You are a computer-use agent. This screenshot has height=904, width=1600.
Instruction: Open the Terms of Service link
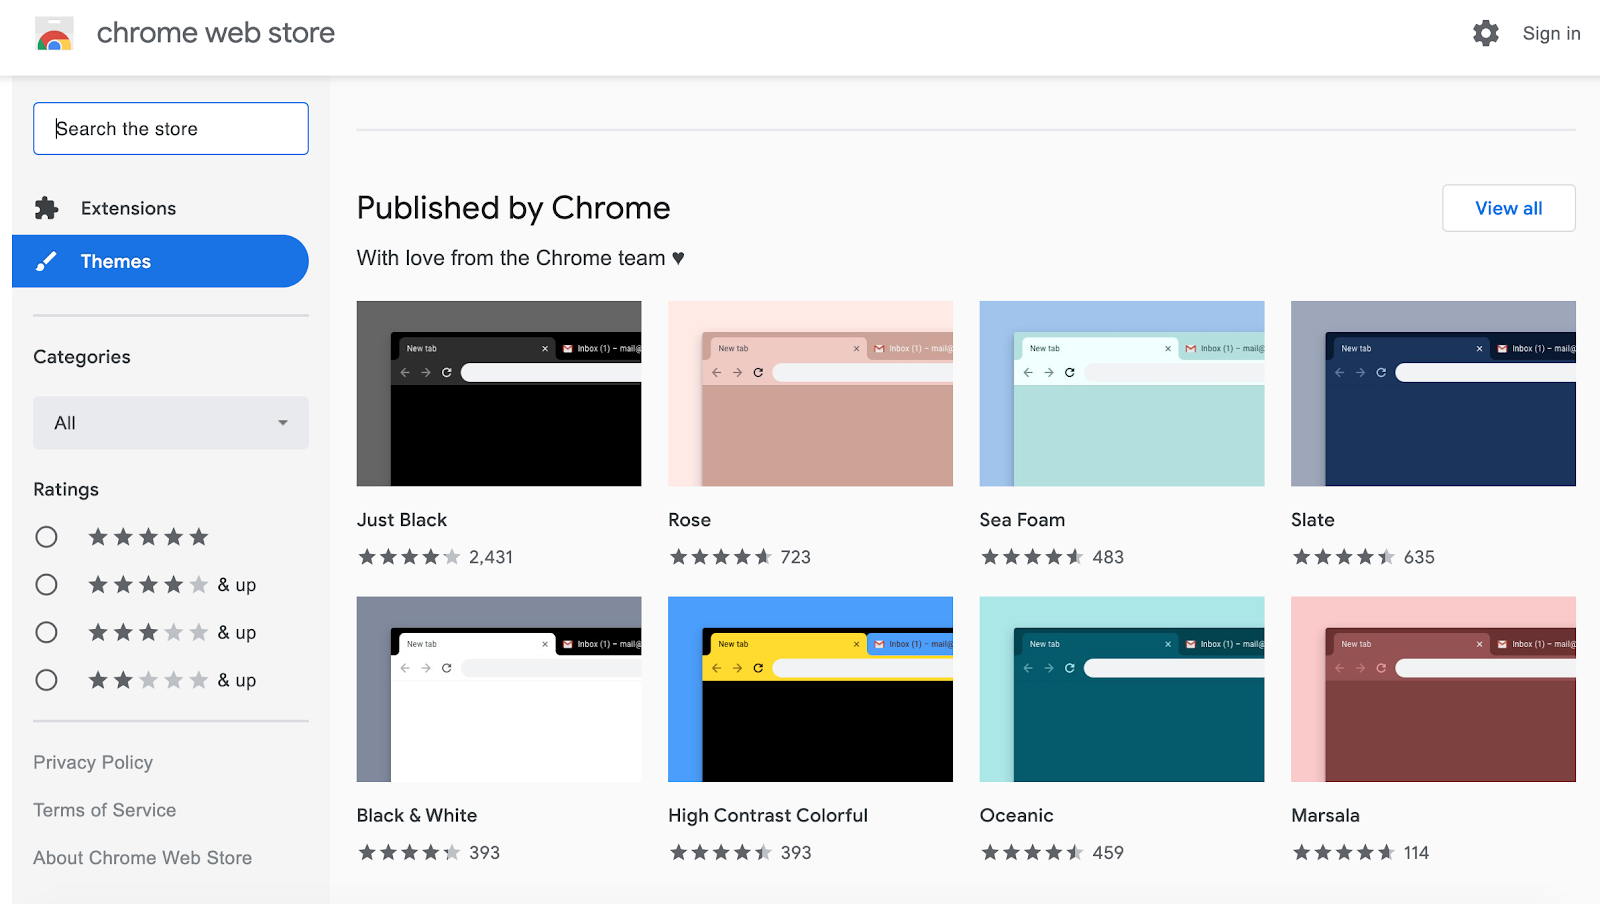click(105, 810)
